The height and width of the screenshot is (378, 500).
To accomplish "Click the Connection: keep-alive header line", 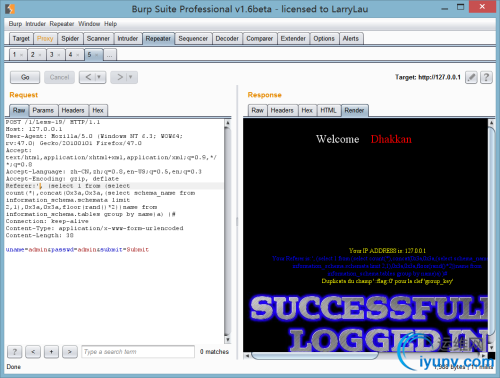I will [47, 221].
